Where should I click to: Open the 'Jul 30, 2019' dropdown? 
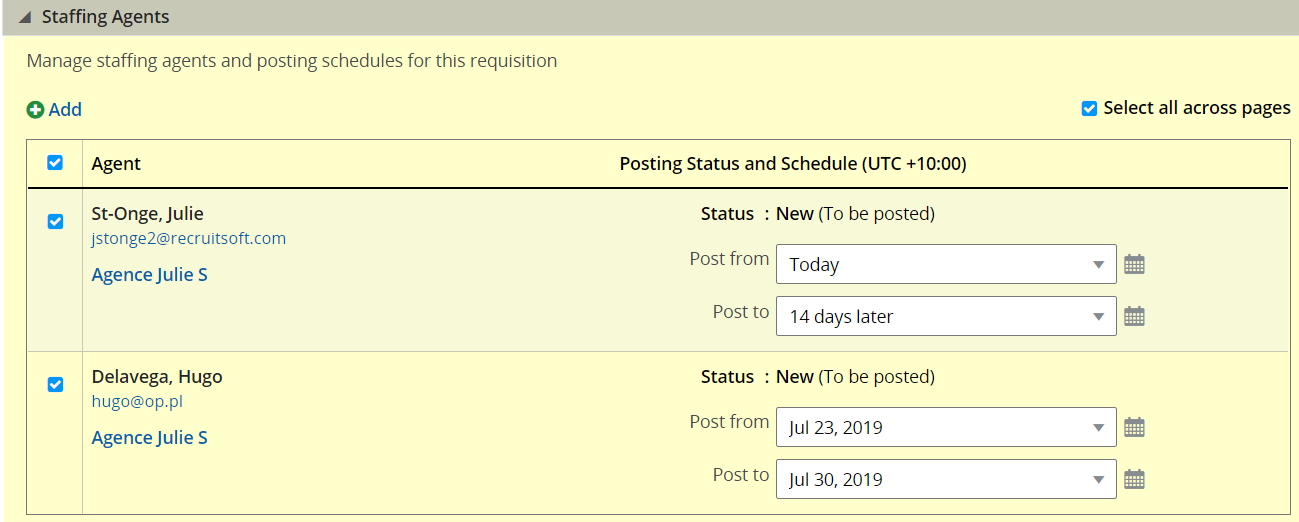(x=946, y=480)
